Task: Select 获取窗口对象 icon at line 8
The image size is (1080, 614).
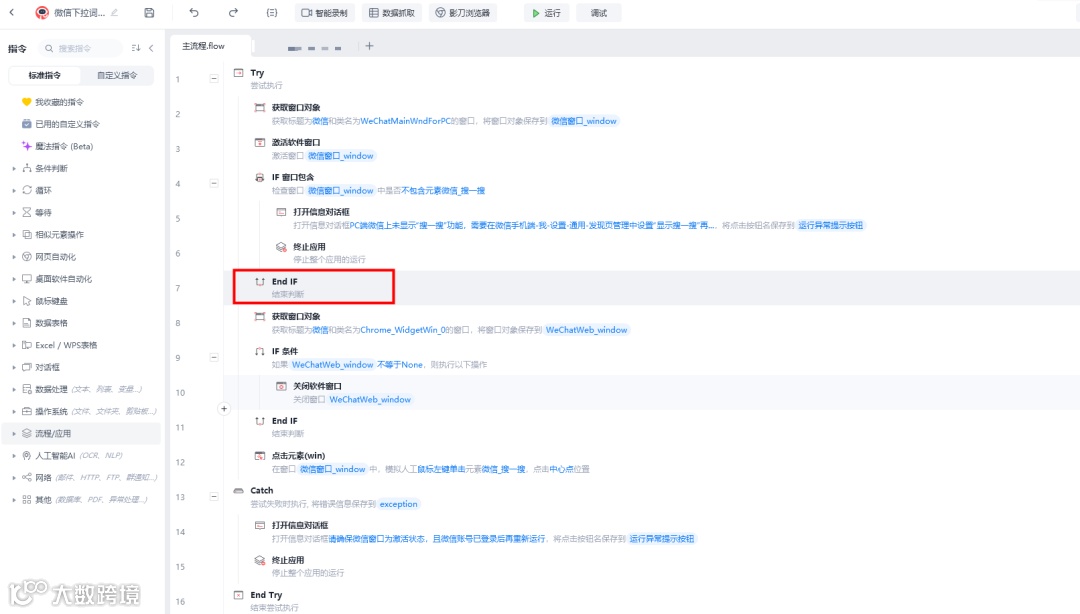Action: (260, 316)
